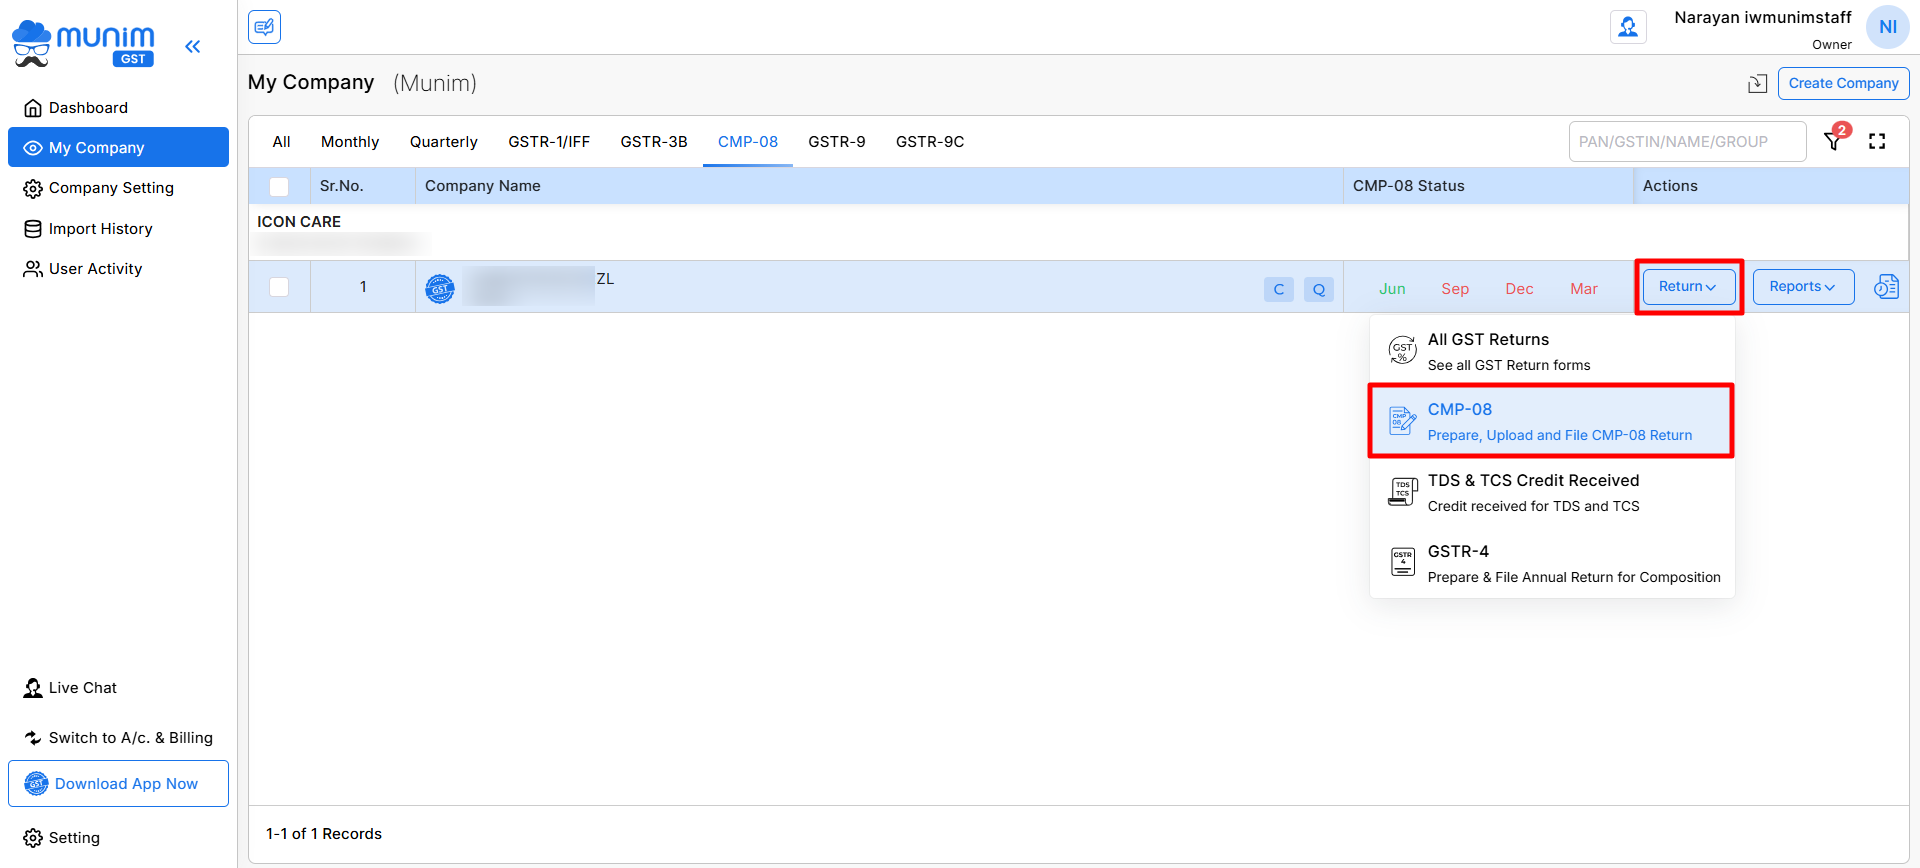Choose TDS & TCS Credit Received
Viewport: 1920px width, 868px height.
(1552, 492)
